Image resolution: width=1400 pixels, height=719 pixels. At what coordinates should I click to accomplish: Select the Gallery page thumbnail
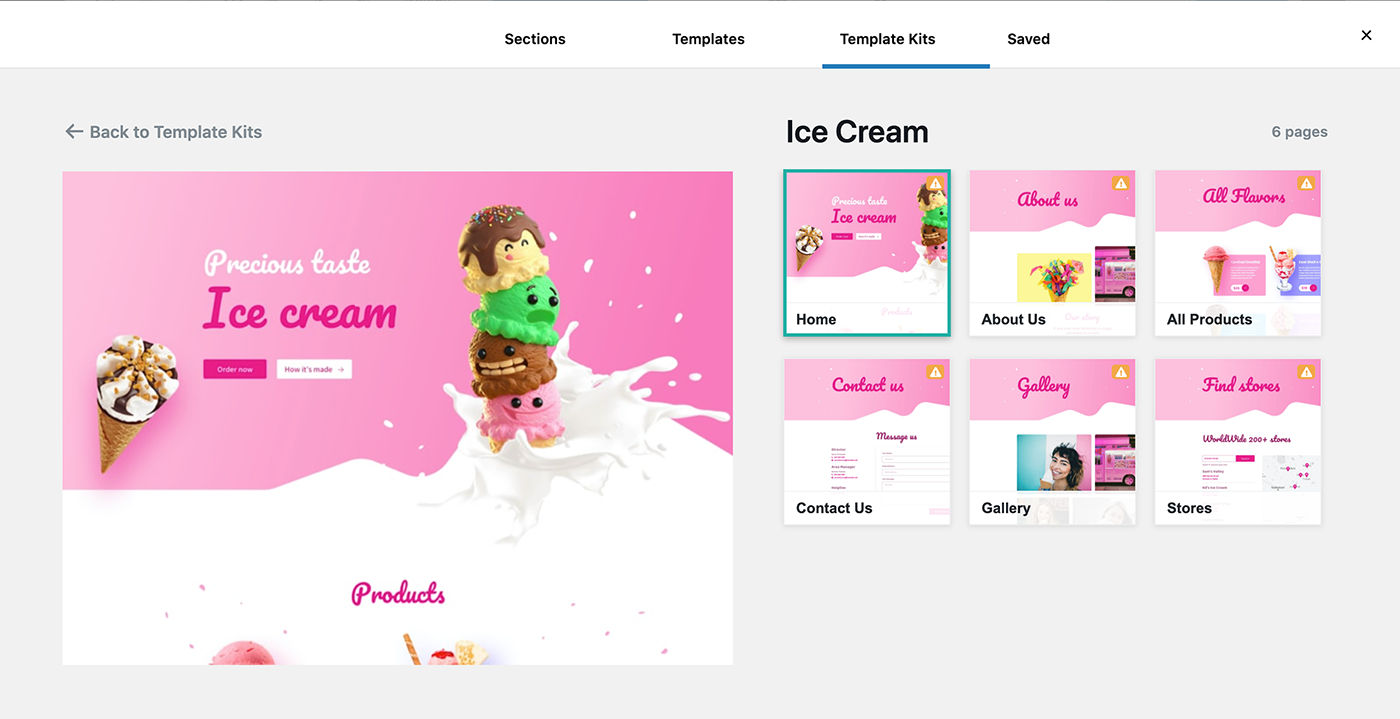click(x=1052, y=442)
